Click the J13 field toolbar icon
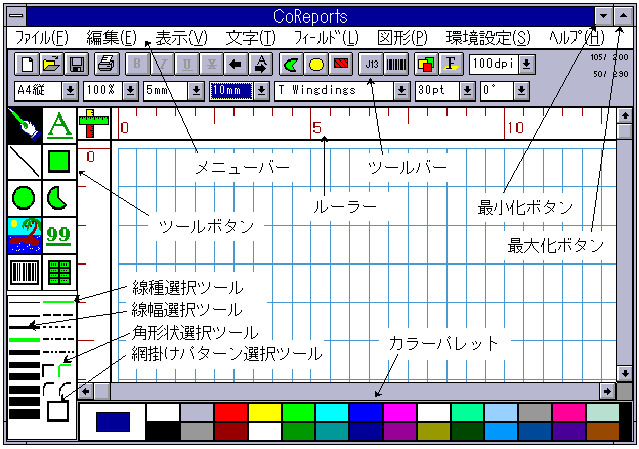 click(371, 64)
